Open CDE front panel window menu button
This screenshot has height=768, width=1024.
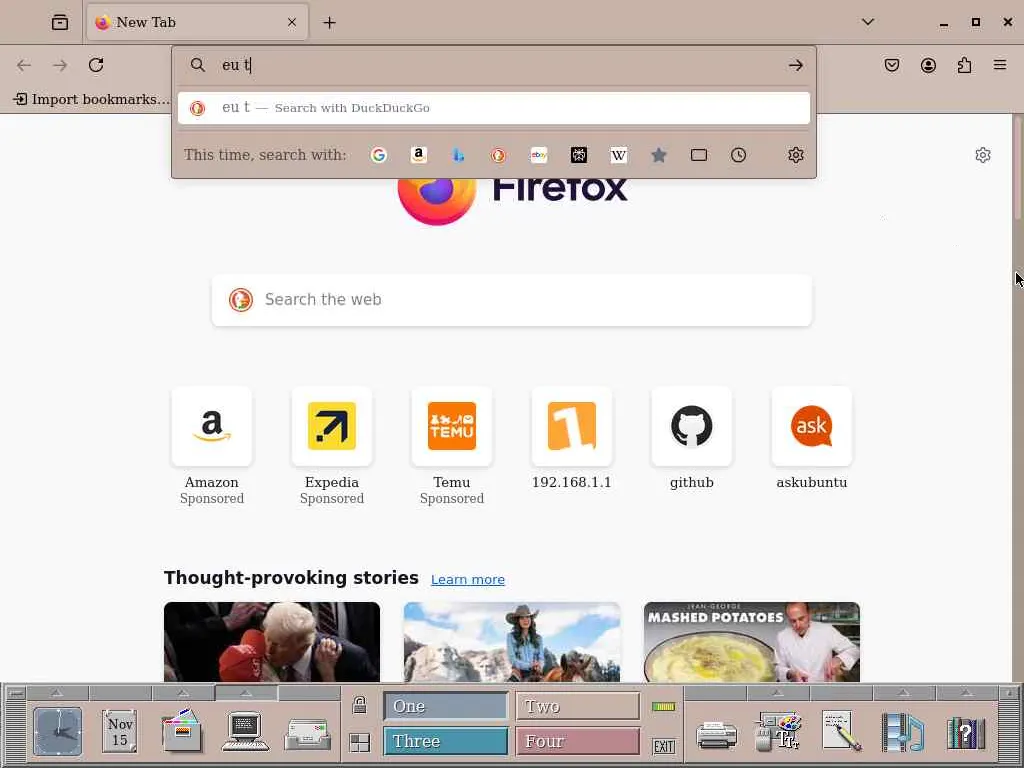16,693
